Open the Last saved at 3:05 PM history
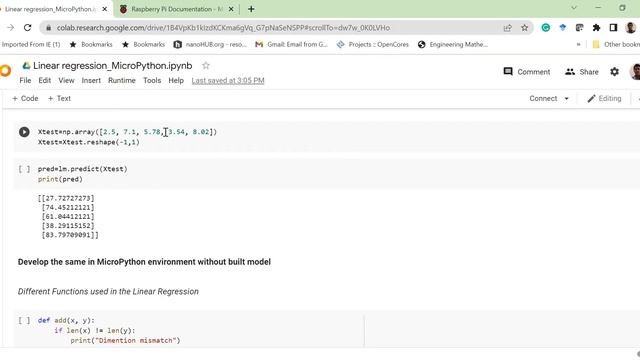The width and height of the screenshot is (640, 360). pyautogui.click(x=228, y=80)
